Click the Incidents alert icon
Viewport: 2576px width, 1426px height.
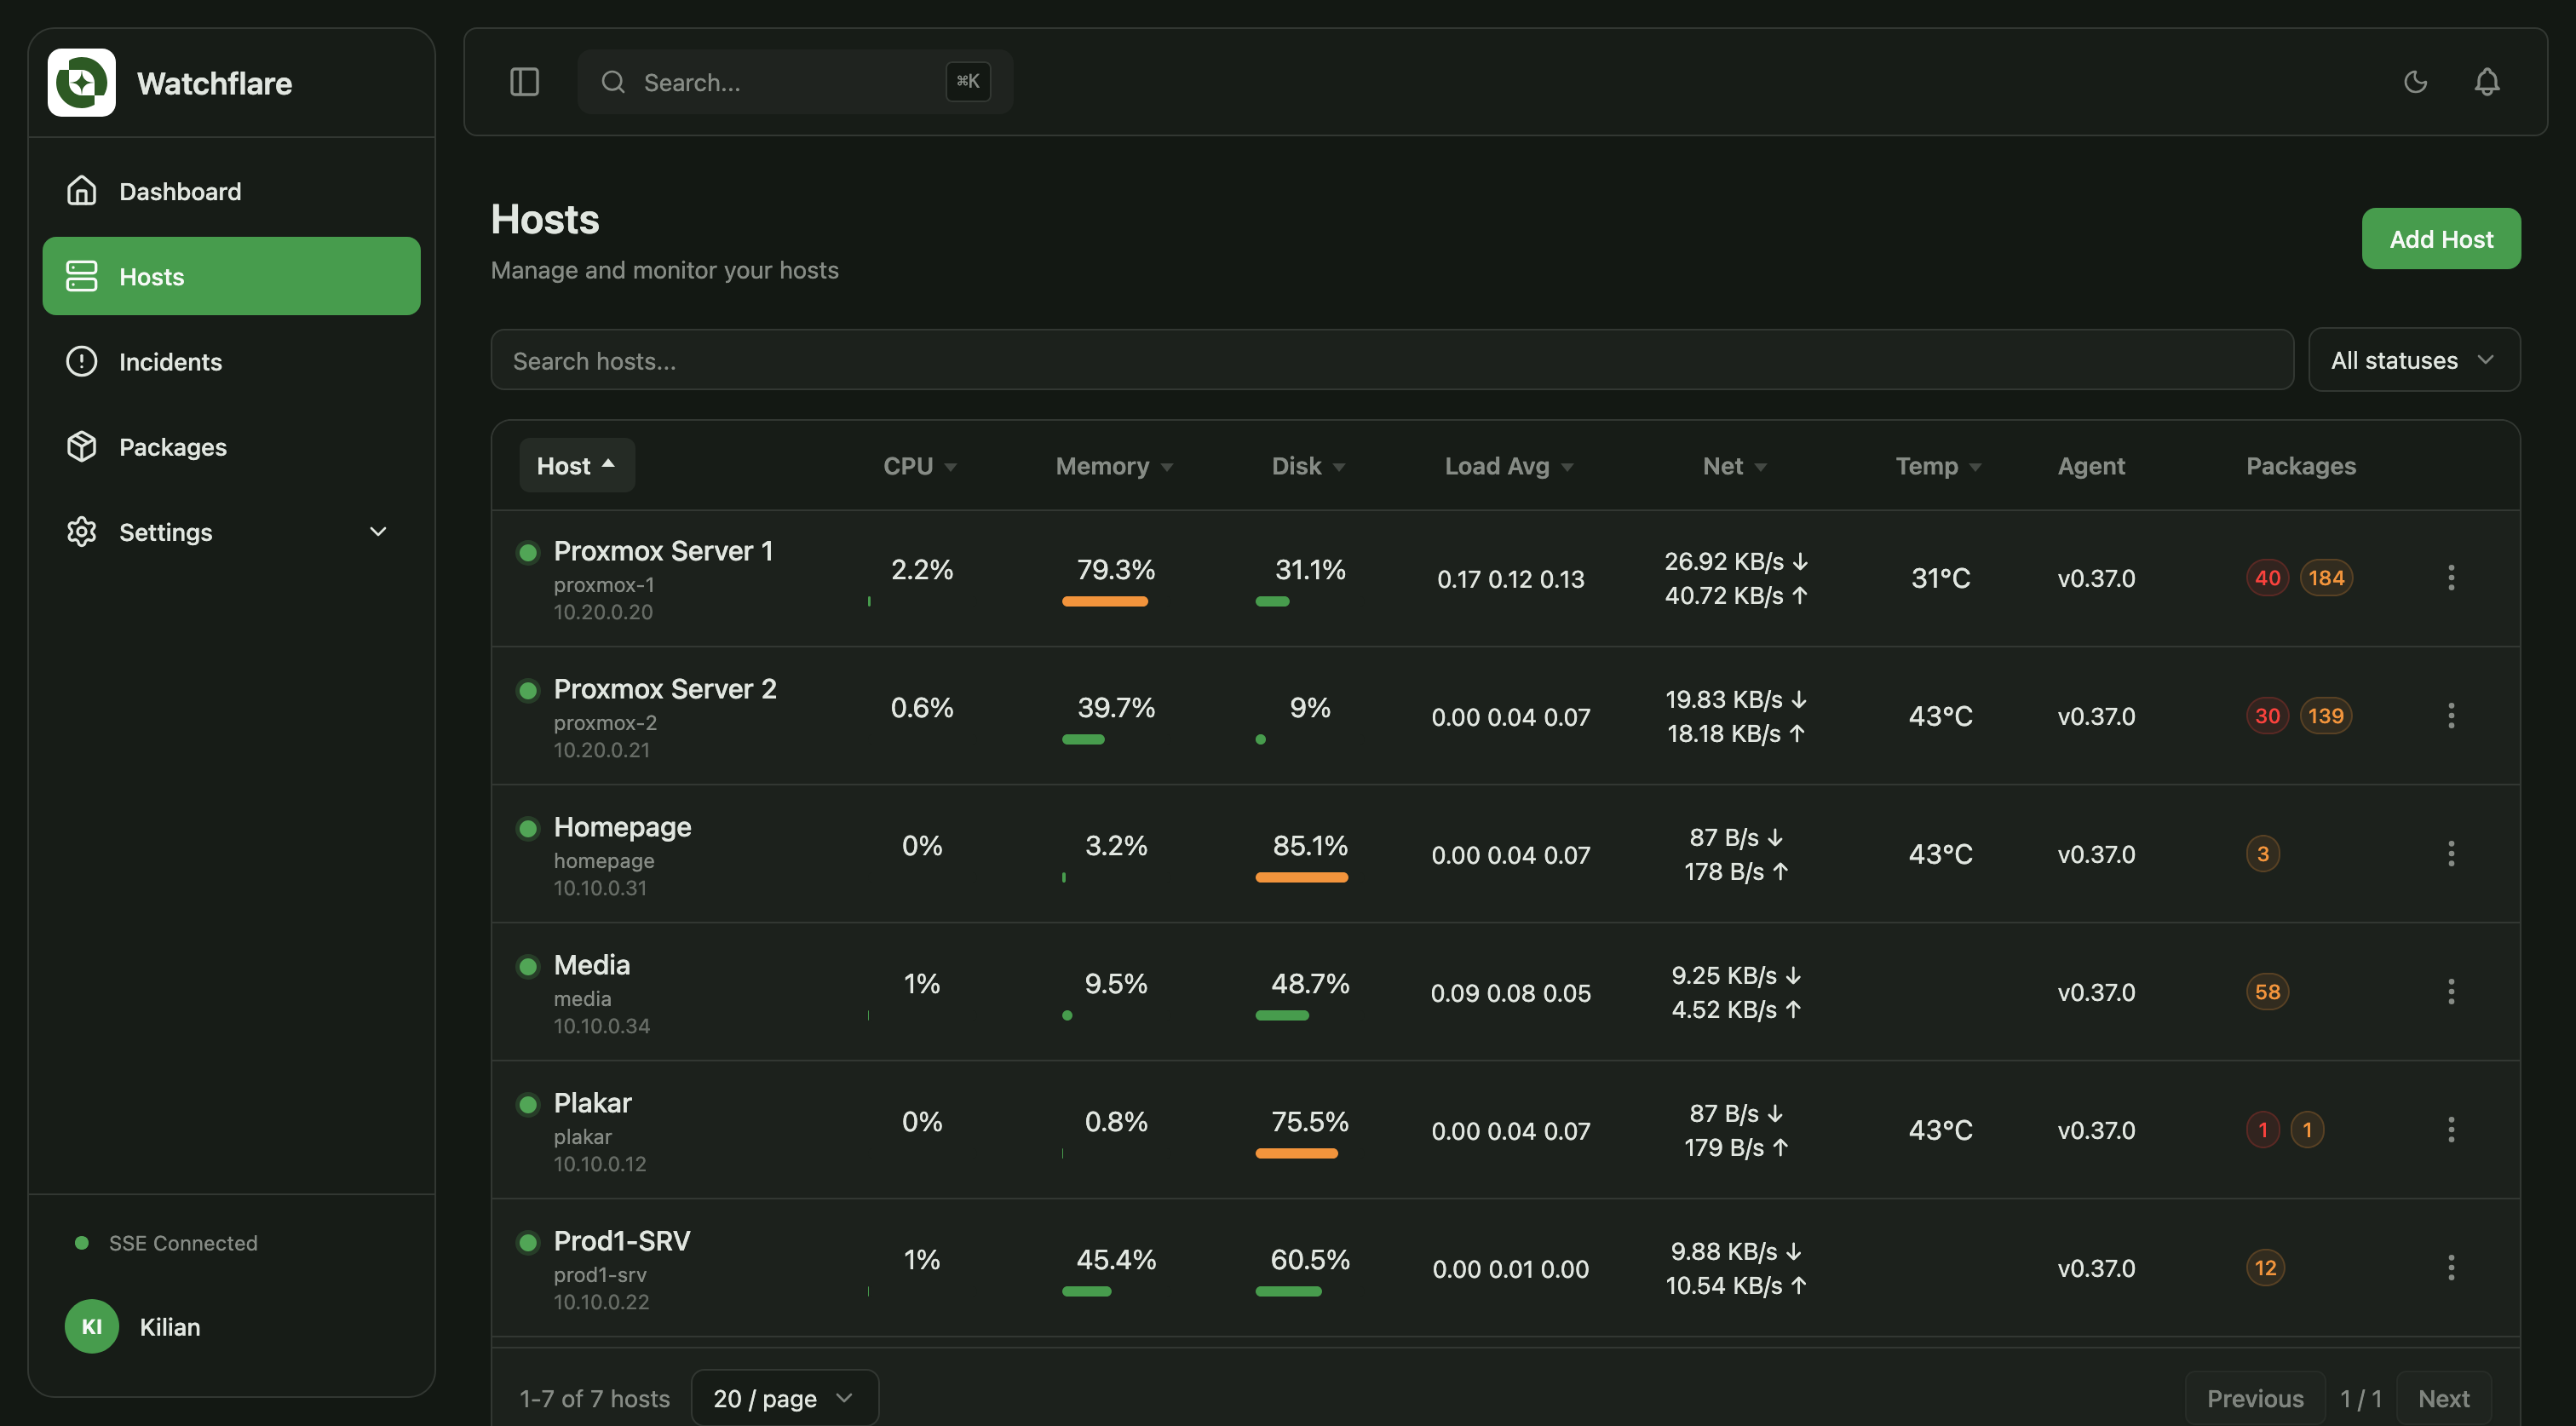81,361
